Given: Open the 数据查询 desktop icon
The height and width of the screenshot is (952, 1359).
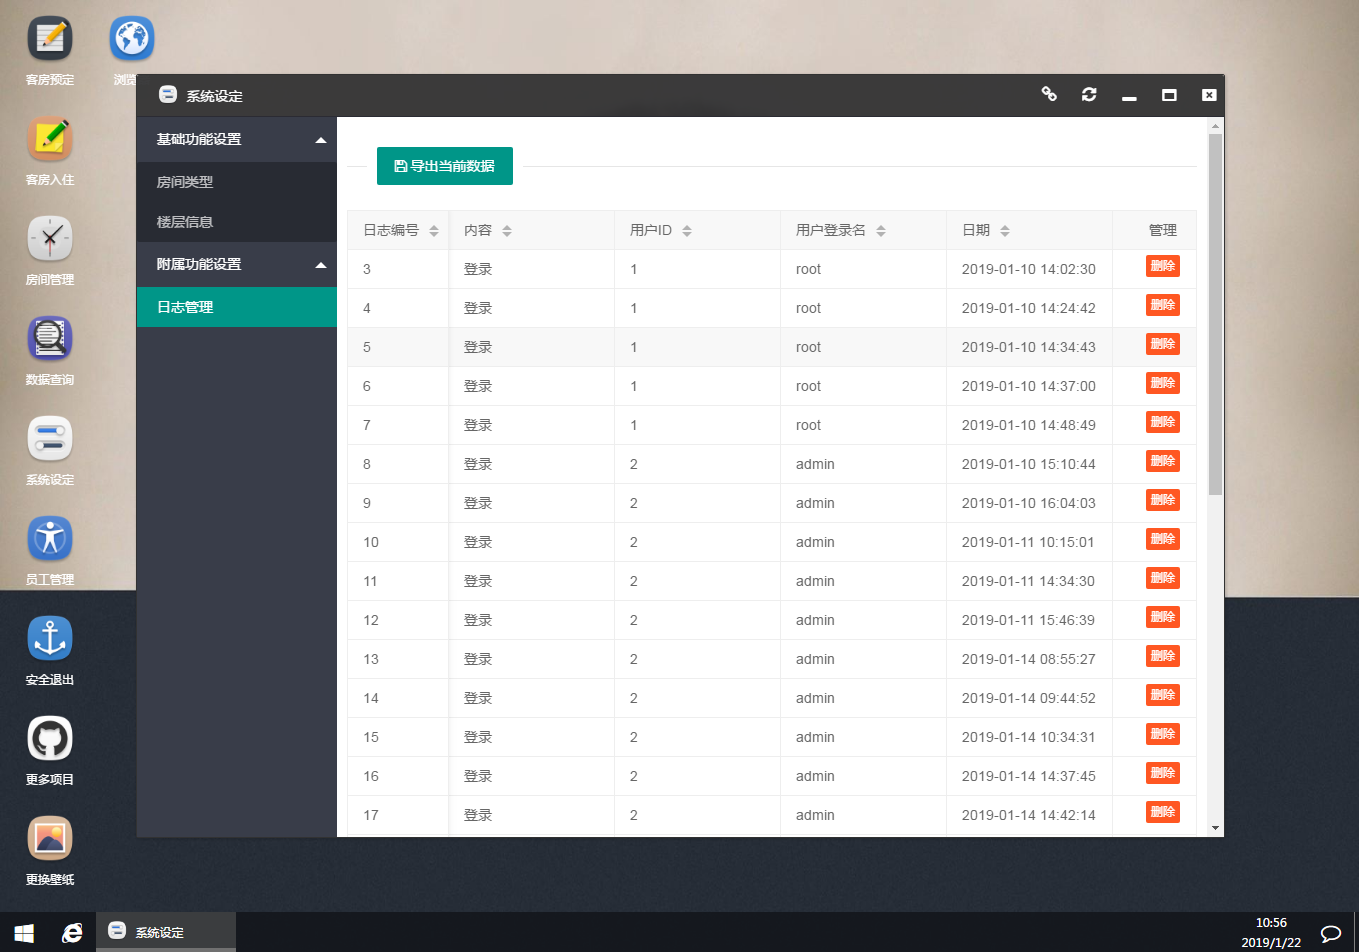Looking at the screenshot, I should click(50, 339).
